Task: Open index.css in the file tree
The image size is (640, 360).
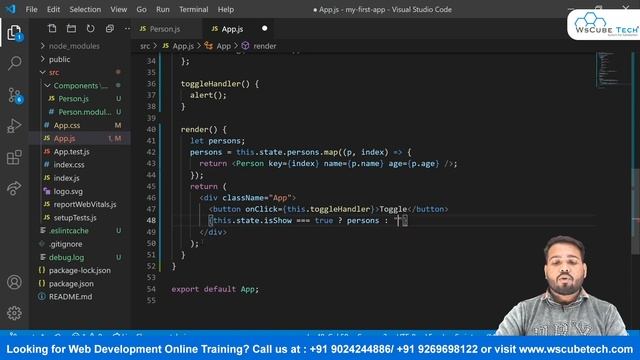Action: [69, 165]
